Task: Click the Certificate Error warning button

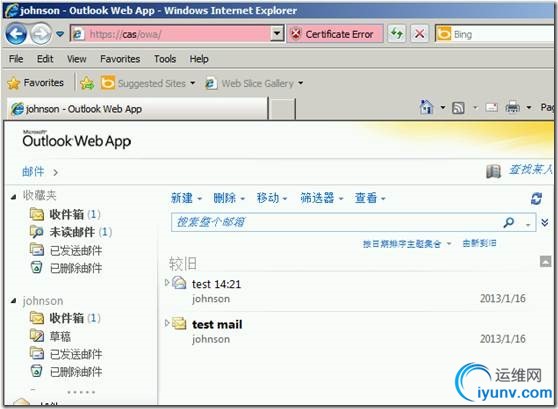Action: point(335,34)
